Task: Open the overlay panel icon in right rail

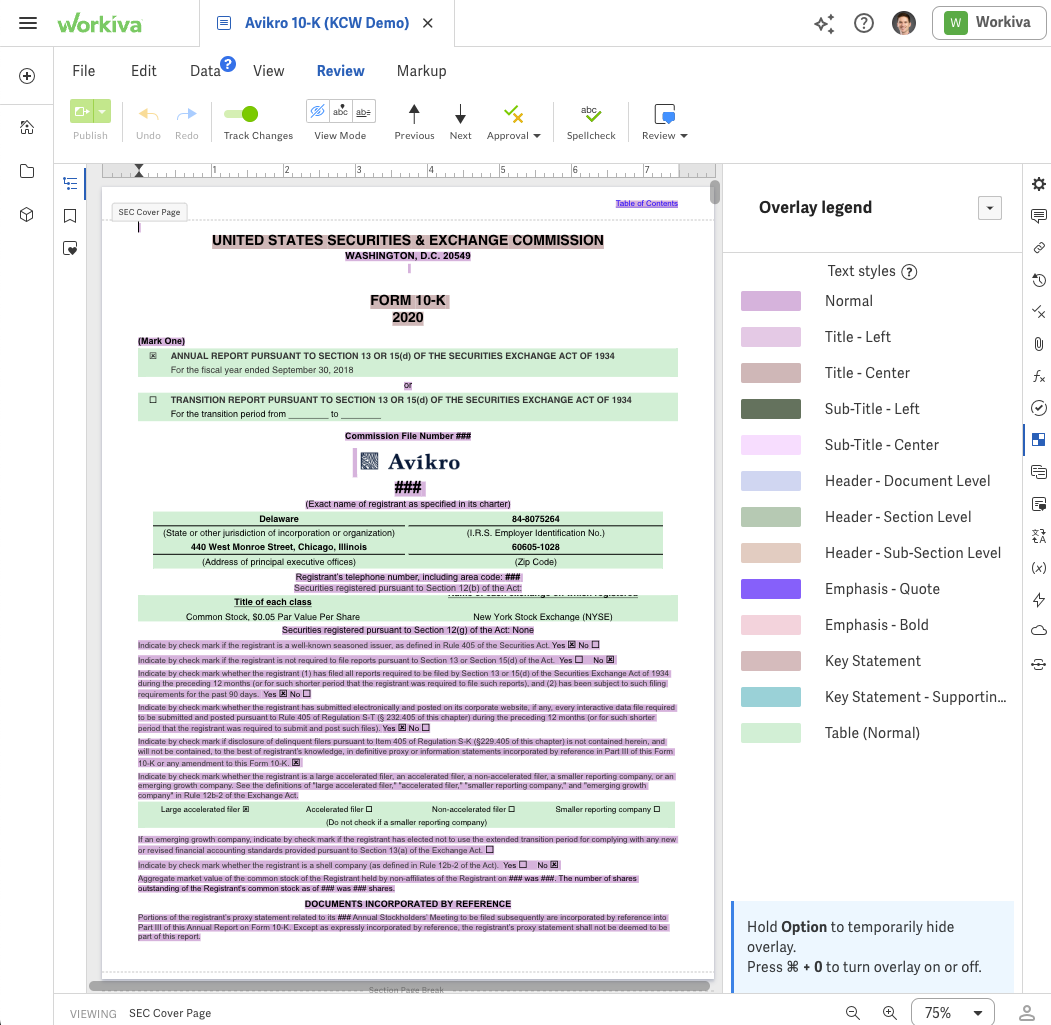Action: [x=1038, y=440]
